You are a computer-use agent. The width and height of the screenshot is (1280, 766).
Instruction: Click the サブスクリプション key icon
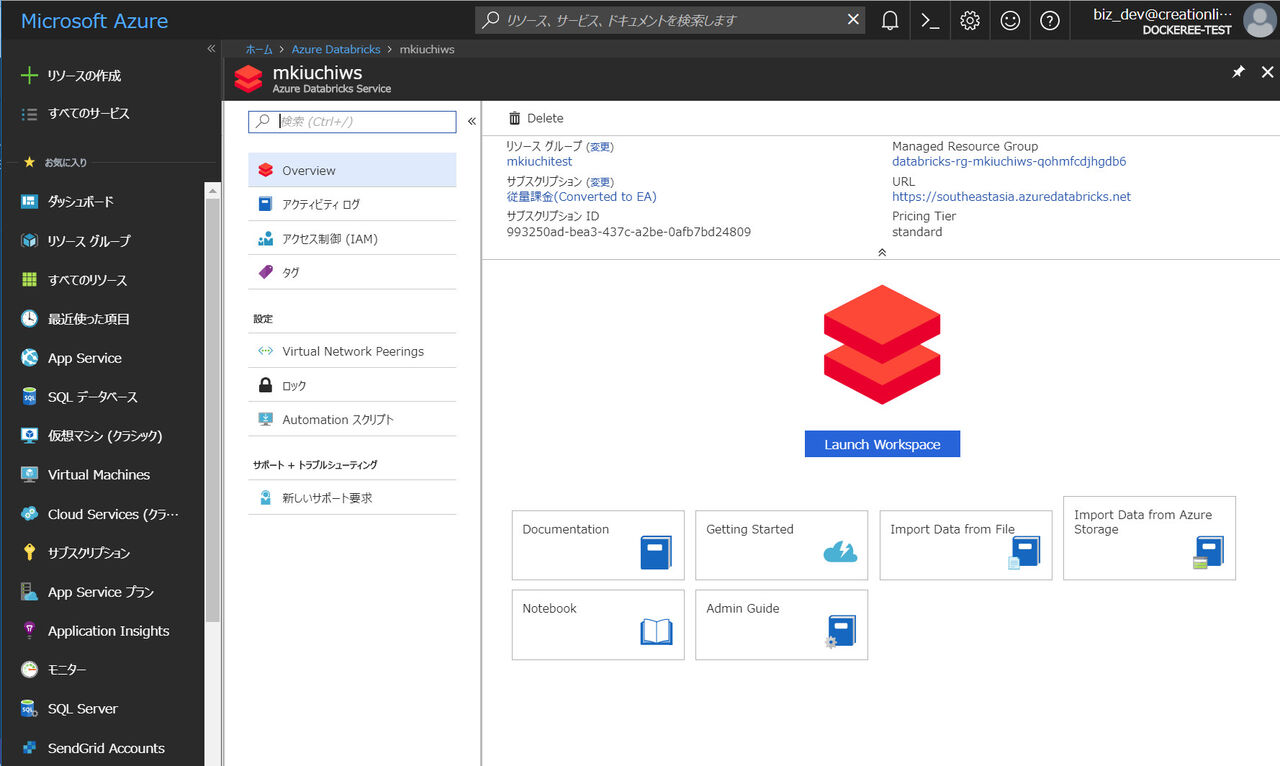[29, 553]
